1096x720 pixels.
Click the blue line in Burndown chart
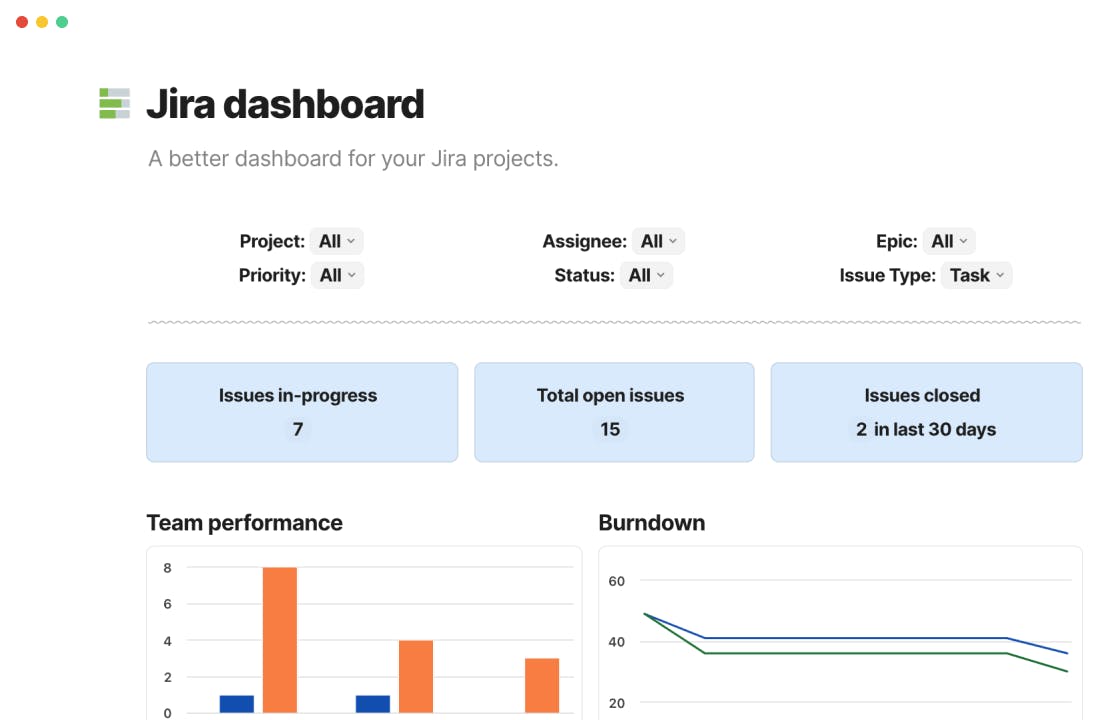pyautogui.click(x=850, y=638)
